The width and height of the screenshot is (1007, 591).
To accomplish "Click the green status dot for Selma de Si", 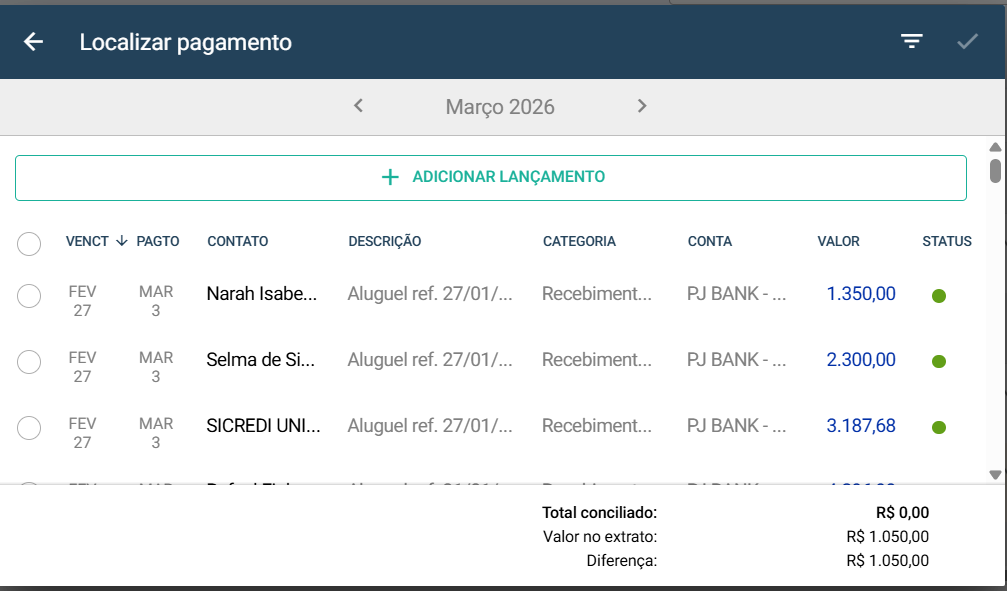I will (939, 361).
